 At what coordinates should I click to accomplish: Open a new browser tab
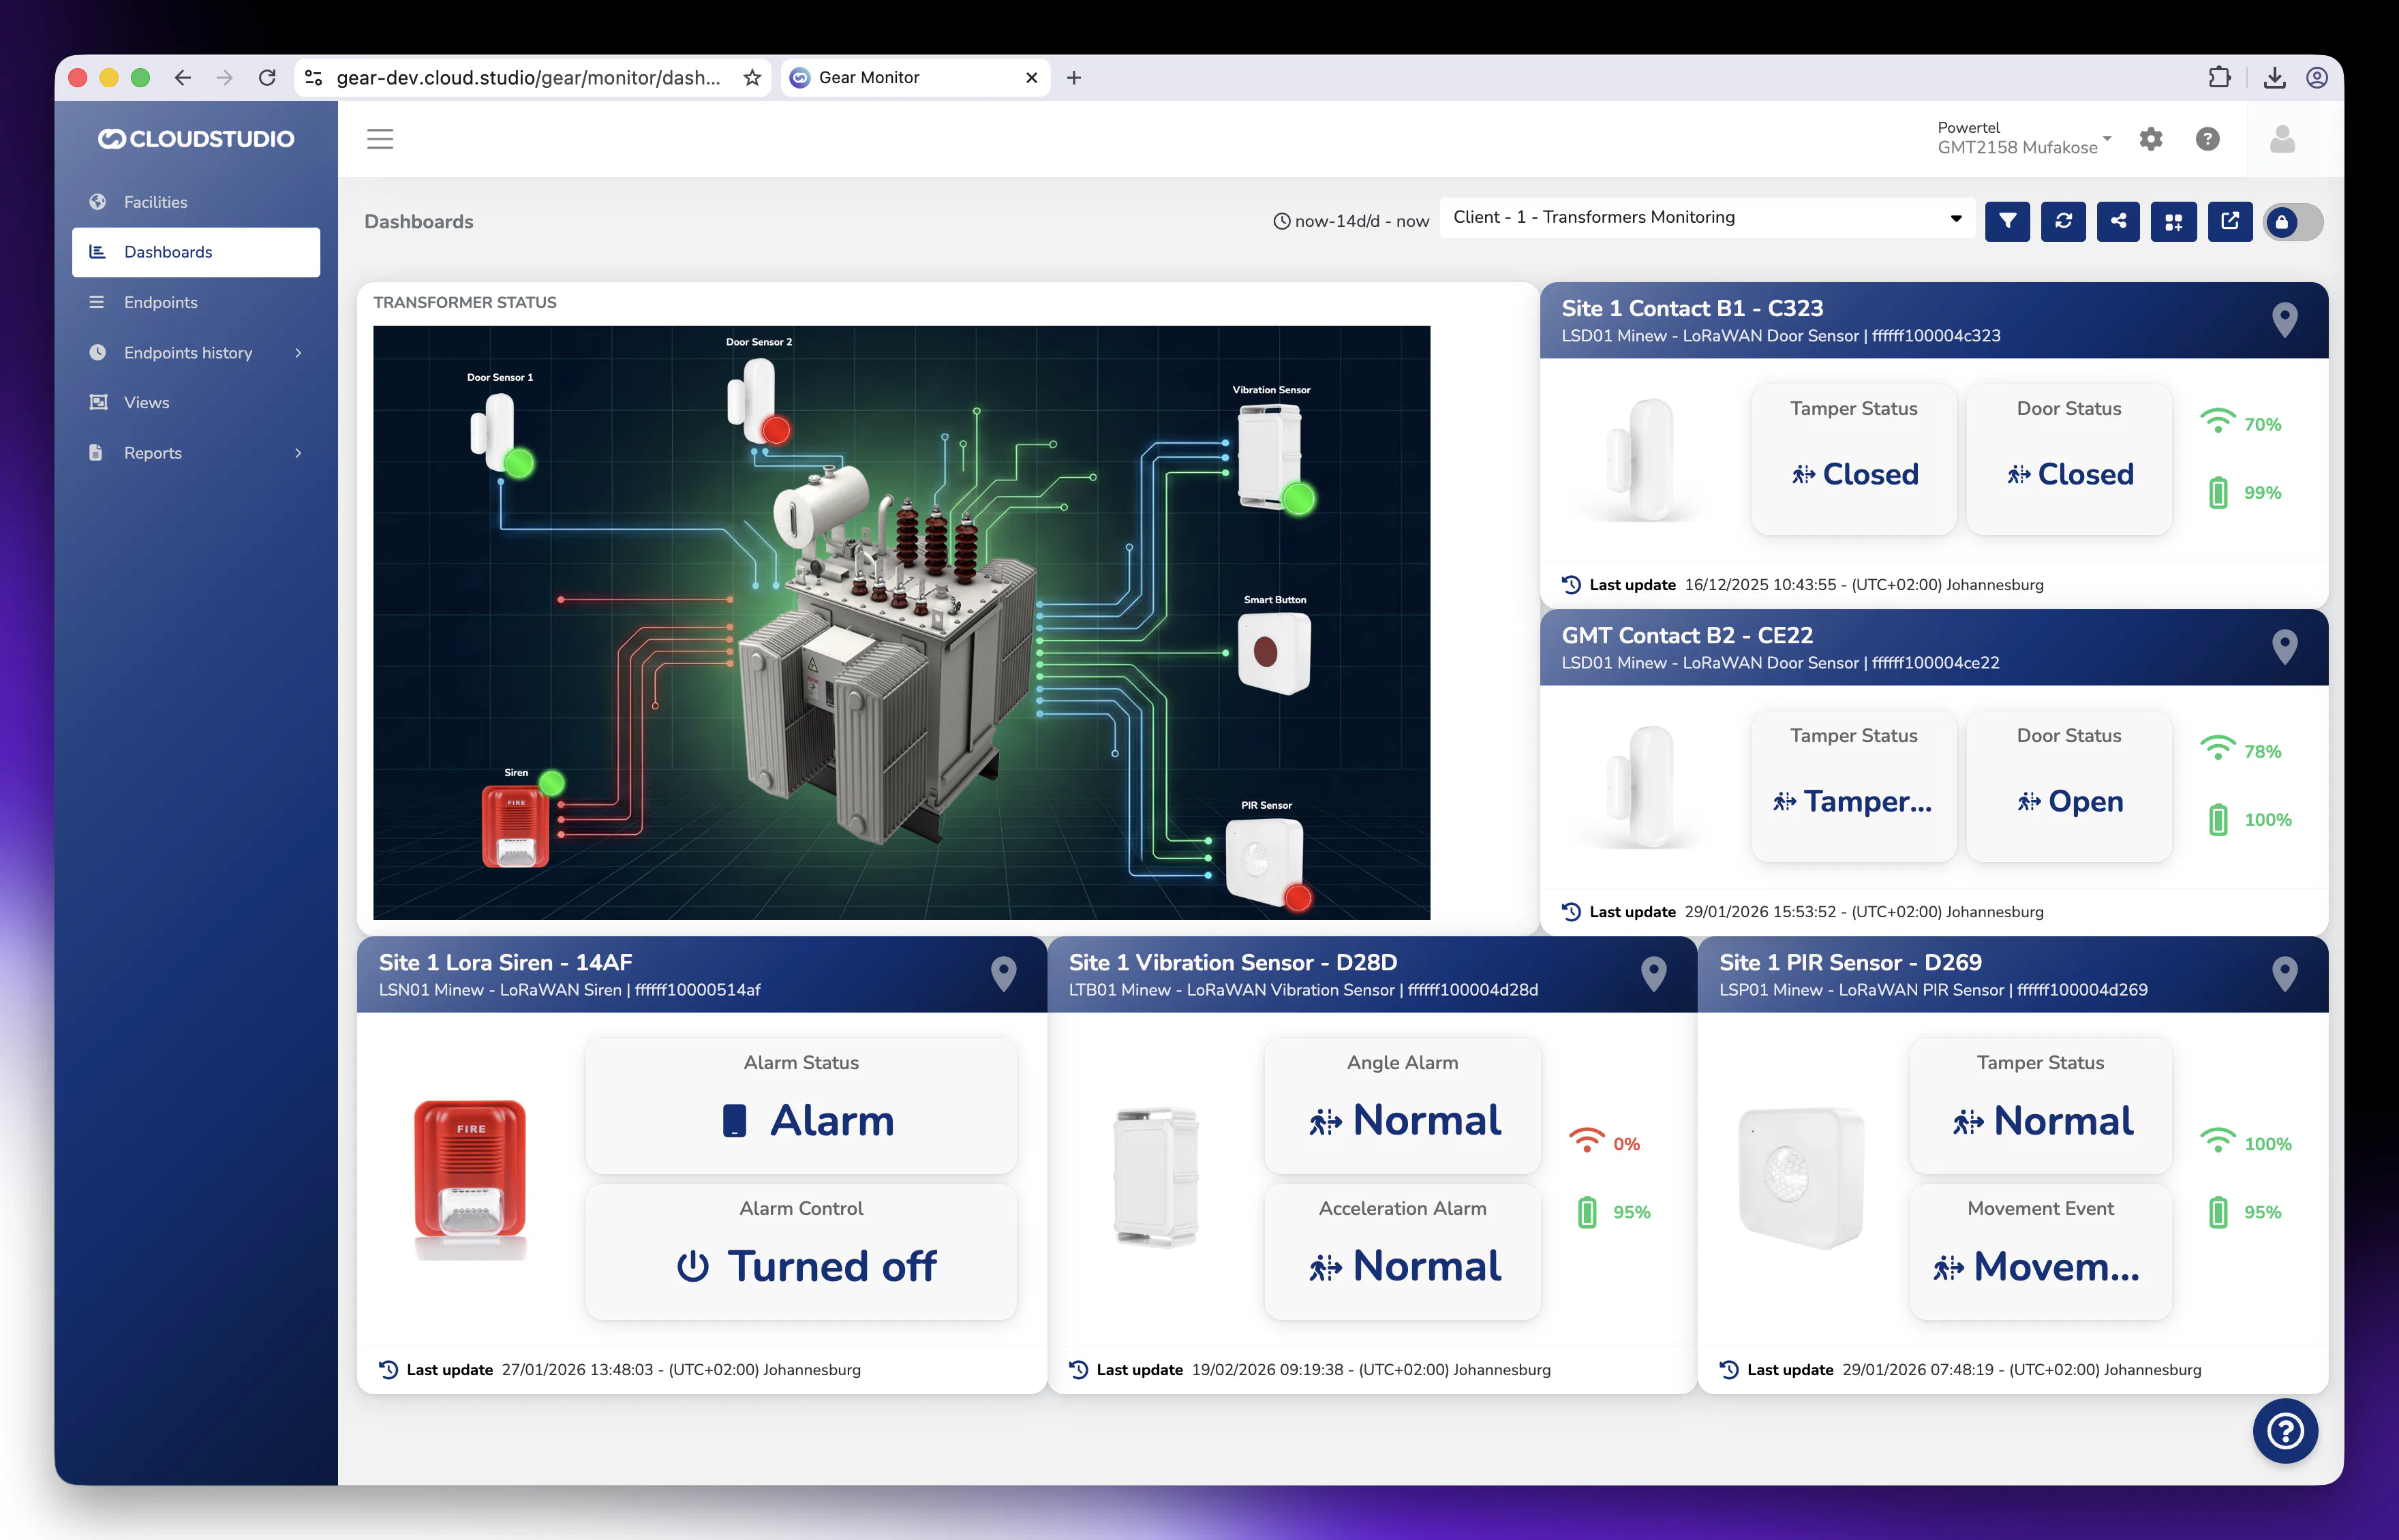1074,78
